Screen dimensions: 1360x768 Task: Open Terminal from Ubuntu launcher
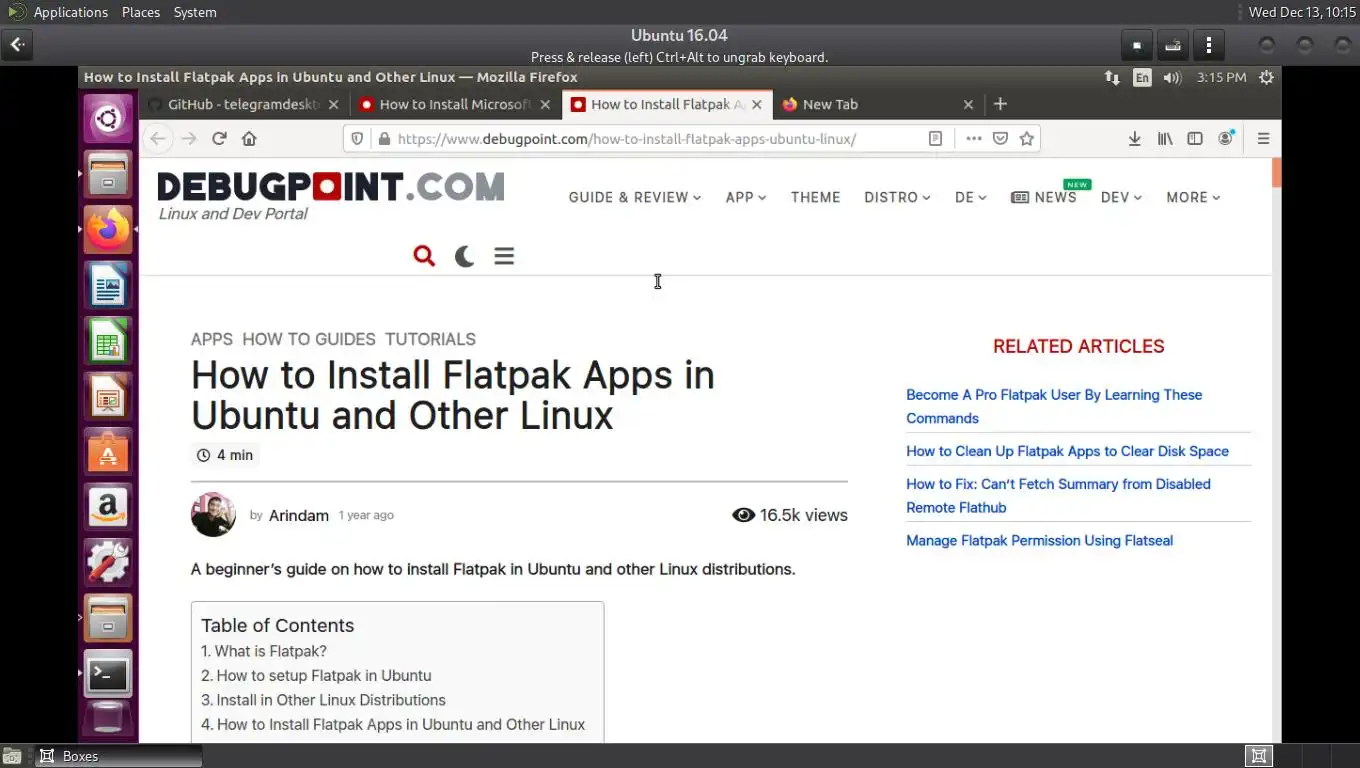[x=108, y=674]
